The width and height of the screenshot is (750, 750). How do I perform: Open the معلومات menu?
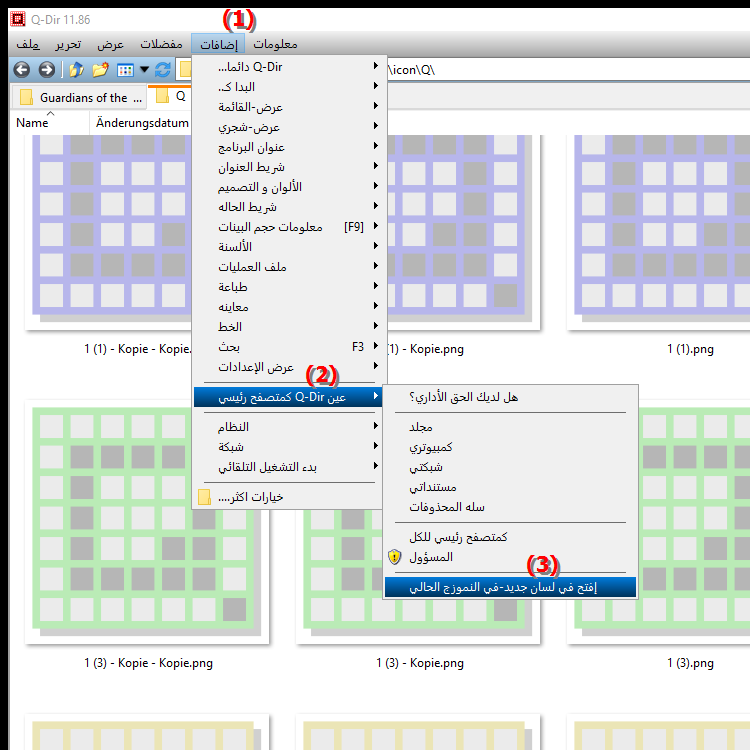pyautogui.click(x=275, y=44)
